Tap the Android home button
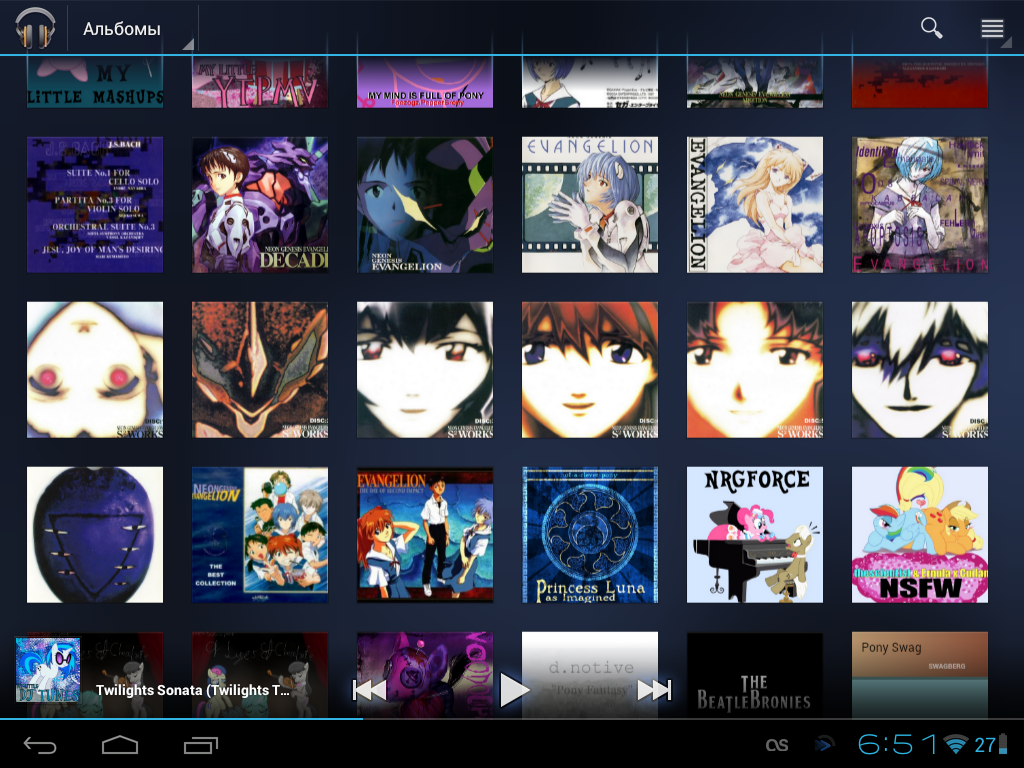Image resolution: width=1024 pixels, height=768 pixels. (x=120, y=744)
